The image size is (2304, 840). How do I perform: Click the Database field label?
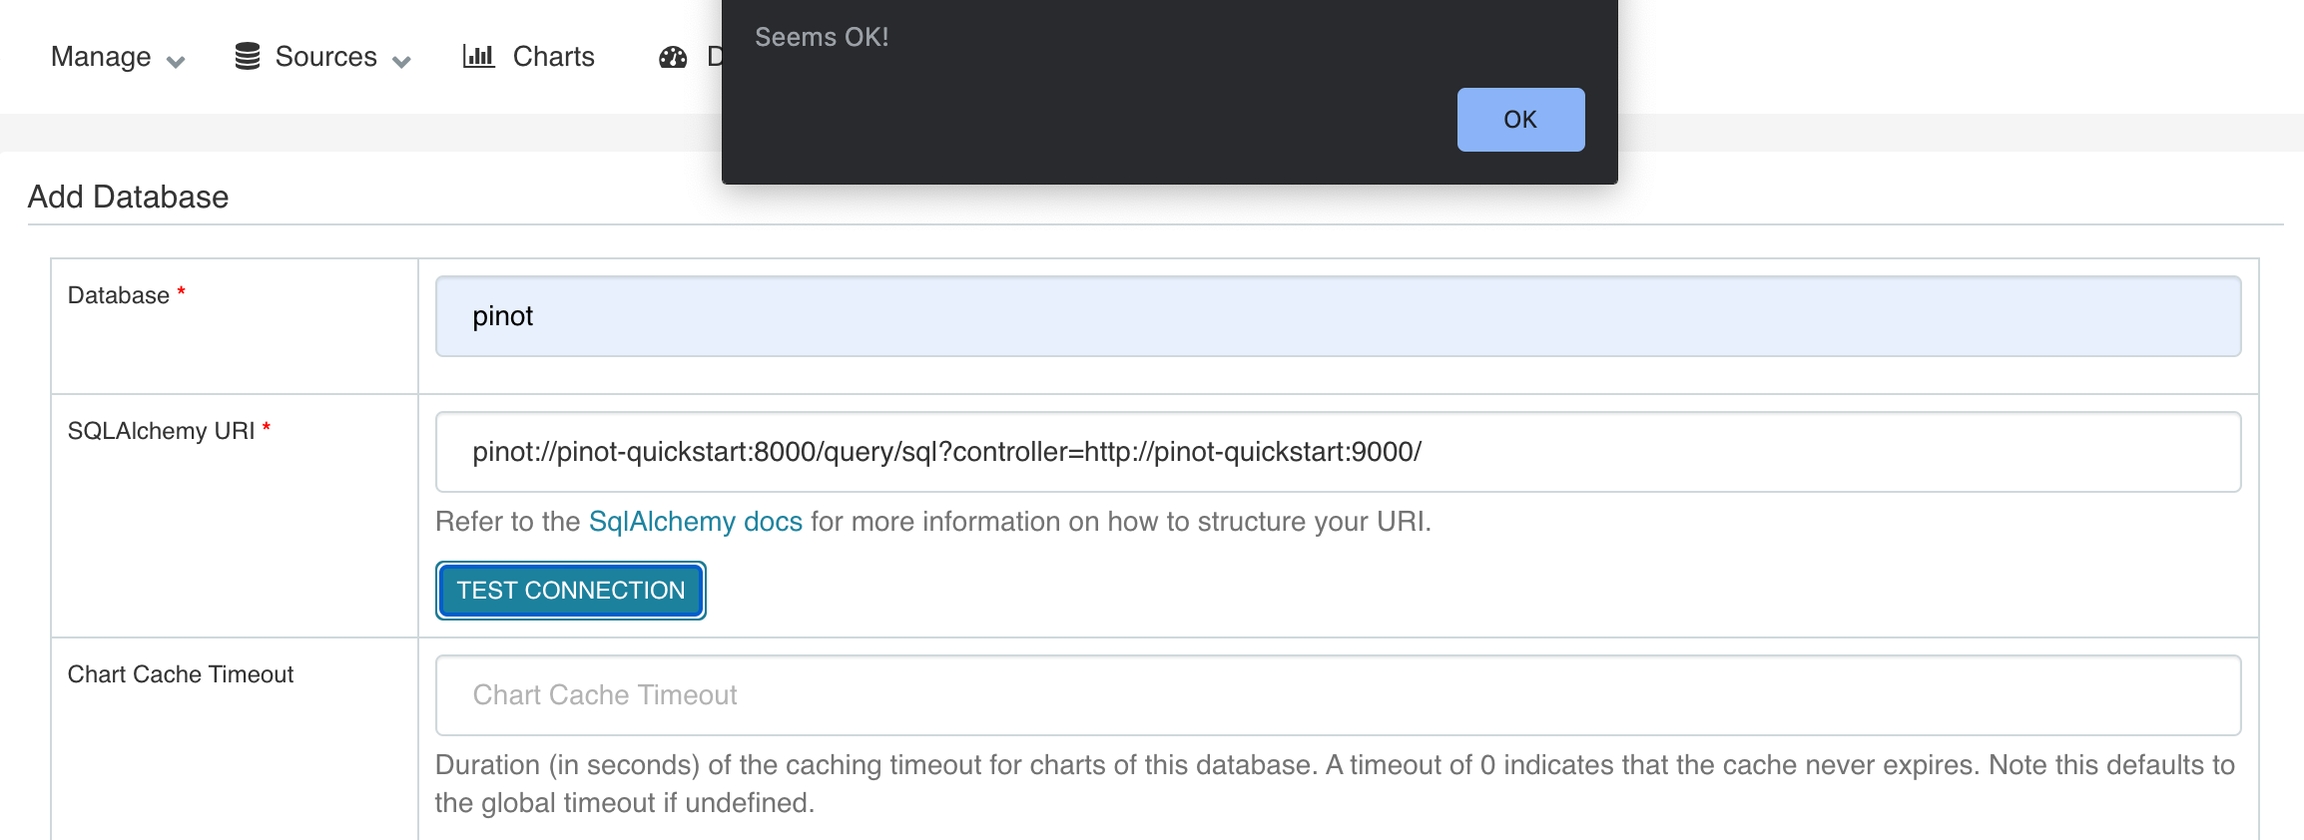click(x=118, y=296)
